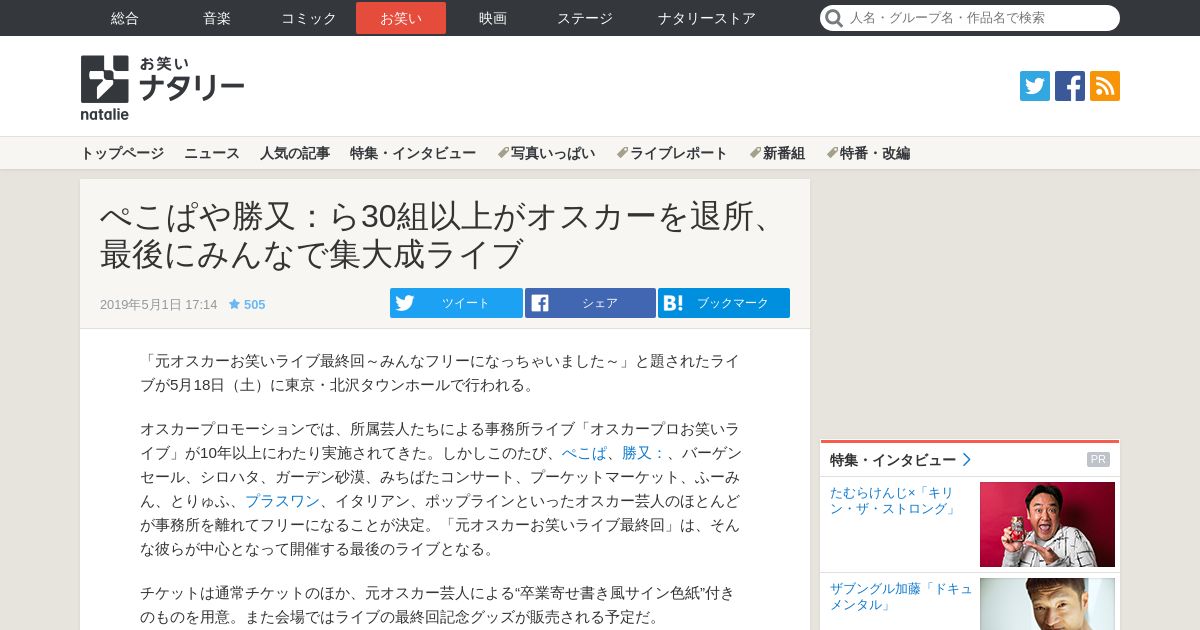The image size is (1200, 630).
Task: Open 特番・改編 menu item
Action: (868, 153)
